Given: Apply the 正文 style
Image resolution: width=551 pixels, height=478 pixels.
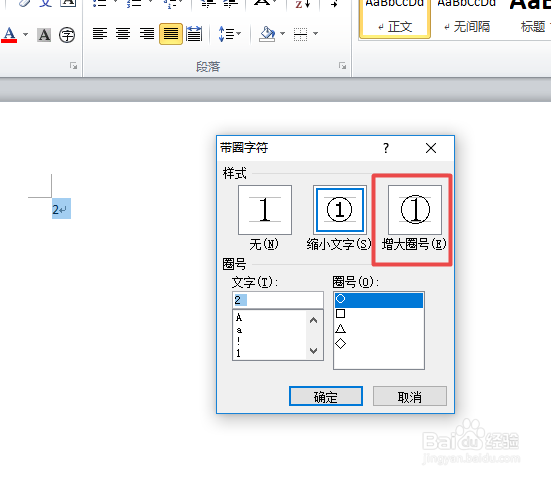Looking at the screenshot, I should pyautogui.click(x=395, y=18).
